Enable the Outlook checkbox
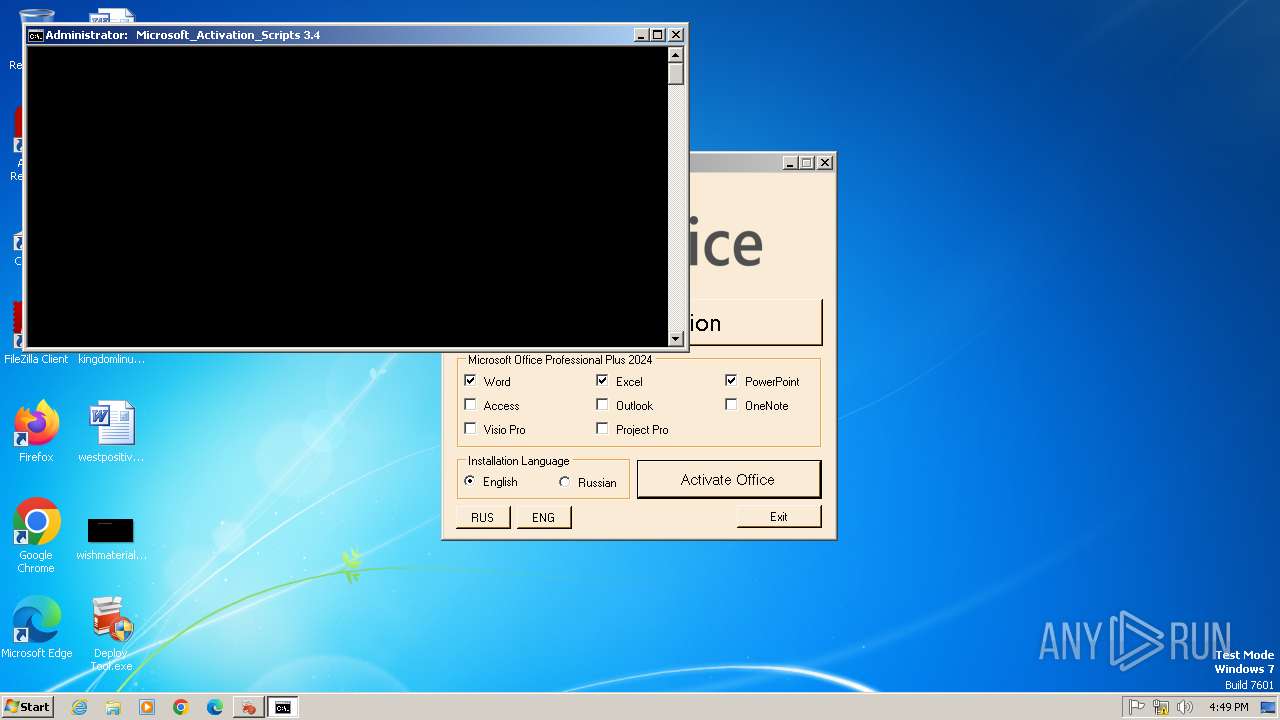Image resolution: width=1280 pixels, height=720 pixels. [x=602, y=405]
